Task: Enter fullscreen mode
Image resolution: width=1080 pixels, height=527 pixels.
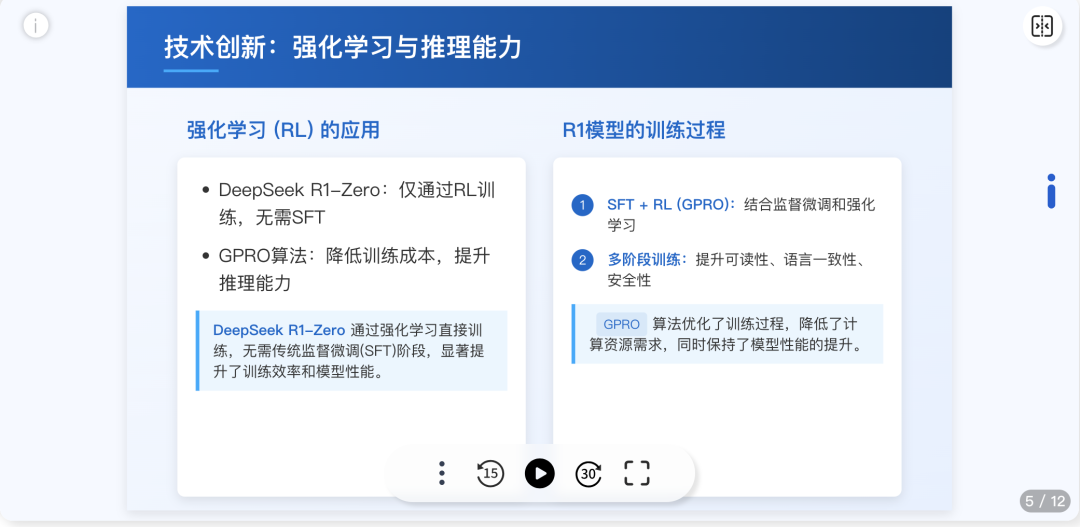Action: [x=637, y=473]
